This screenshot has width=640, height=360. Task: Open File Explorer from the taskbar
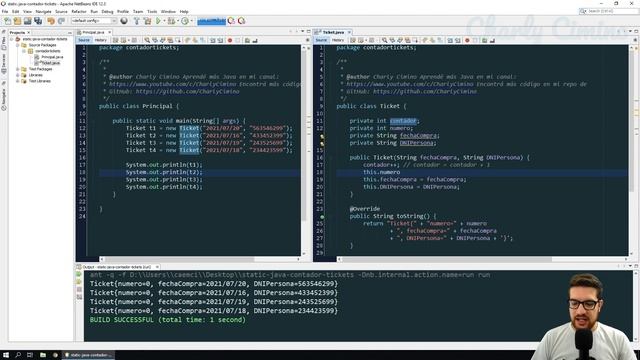43,355
